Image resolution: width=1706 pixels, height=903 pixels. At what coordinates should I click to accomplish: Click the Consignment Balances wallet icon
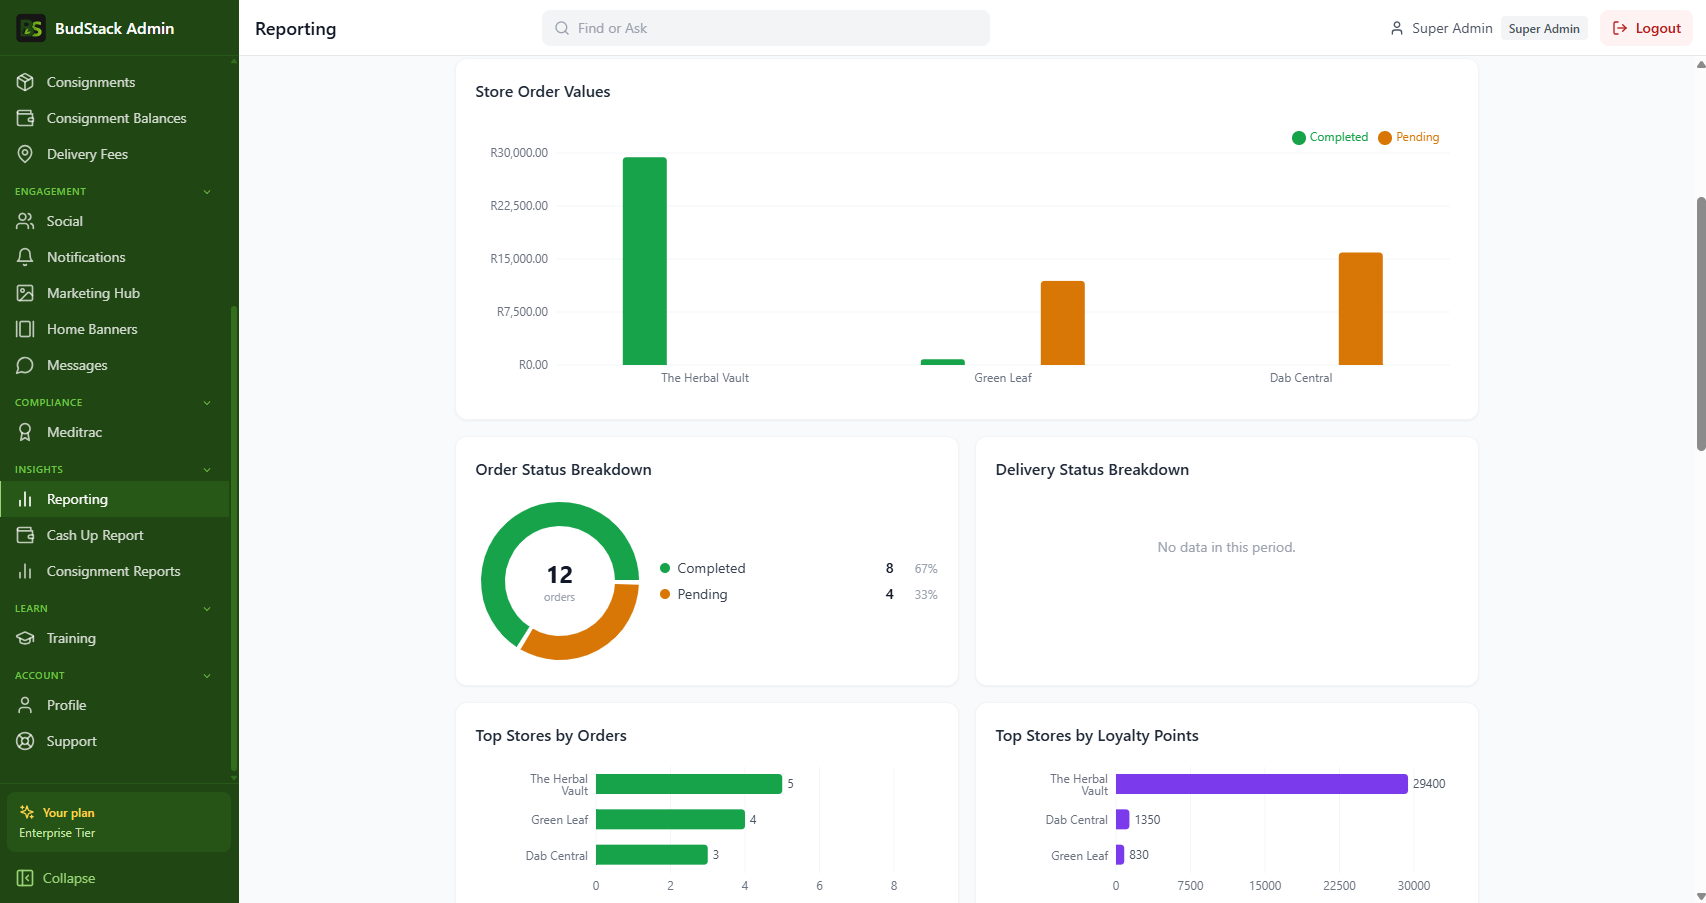(25, 118)
